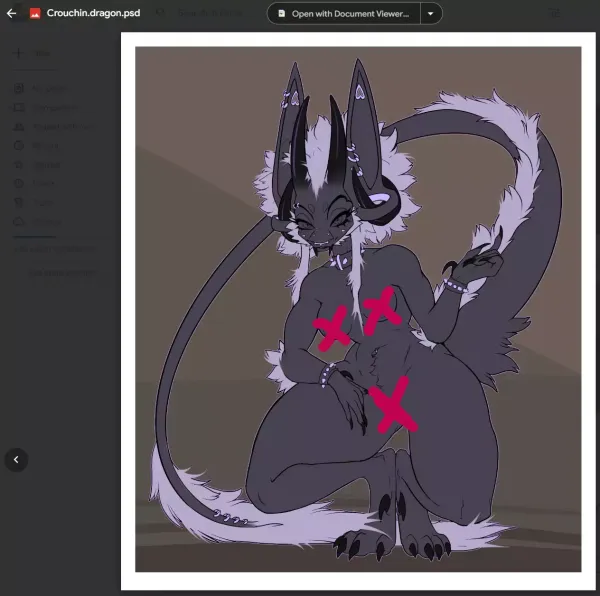Viewport: 600px width, 596px height.
Task: Click the dimmed My Drive sidebar icon
Action: pos(18,89)
